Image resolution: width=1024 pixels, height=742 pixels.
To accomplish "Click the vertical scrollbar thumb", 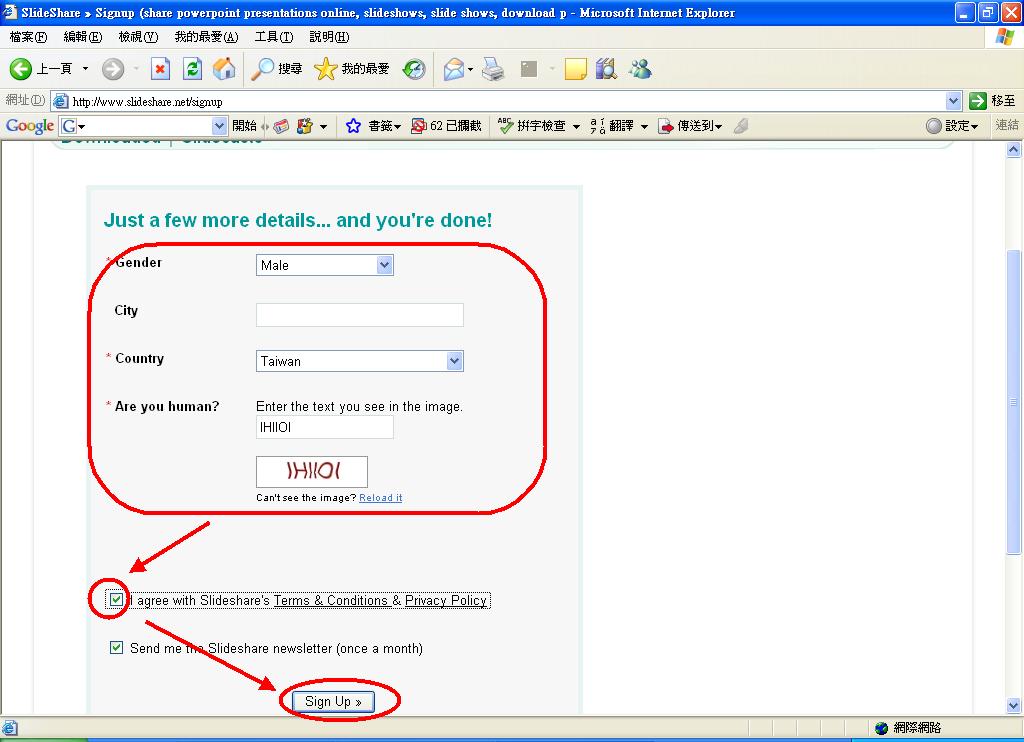I will [1013, 402].
